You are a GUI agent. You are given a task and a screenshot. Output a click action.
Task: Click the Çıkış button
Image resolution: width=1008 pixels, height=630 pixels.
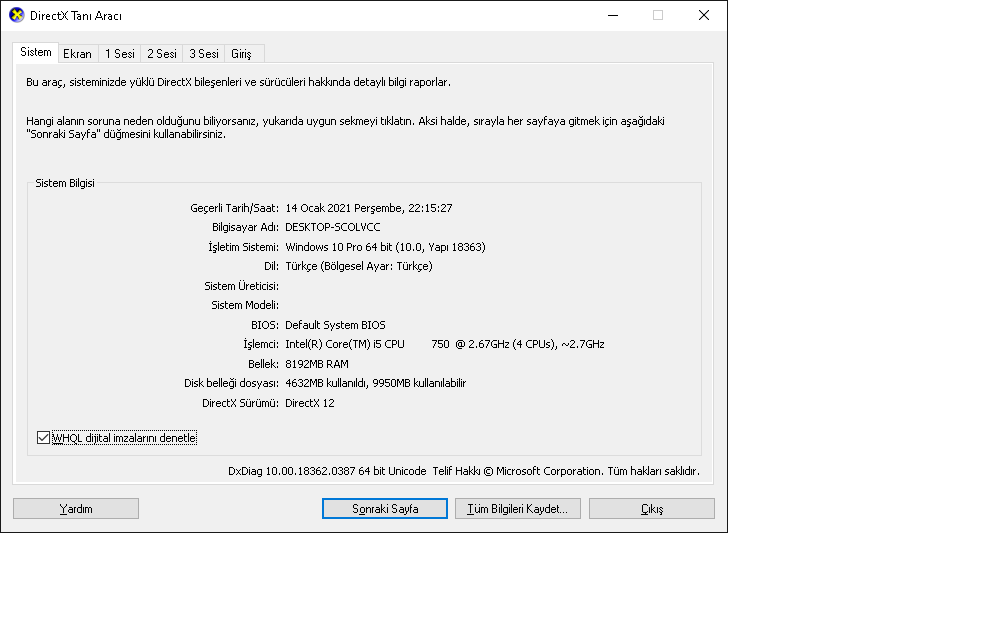(x=651, y=508)
